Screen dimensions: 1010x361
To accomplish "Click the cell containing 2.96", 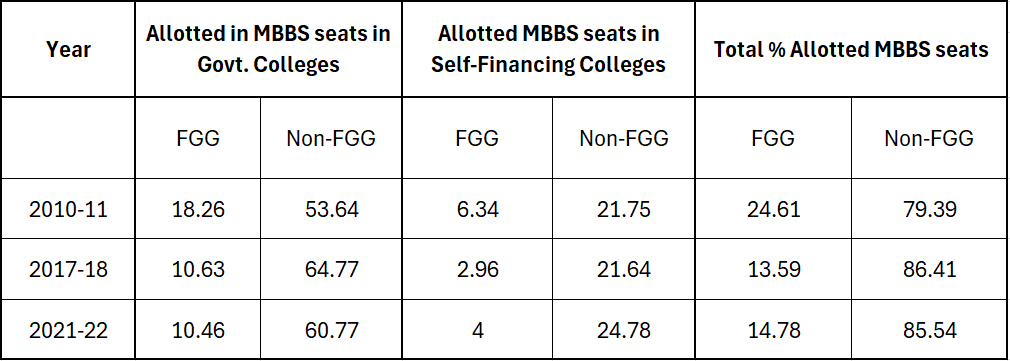I will pos(477,269).
